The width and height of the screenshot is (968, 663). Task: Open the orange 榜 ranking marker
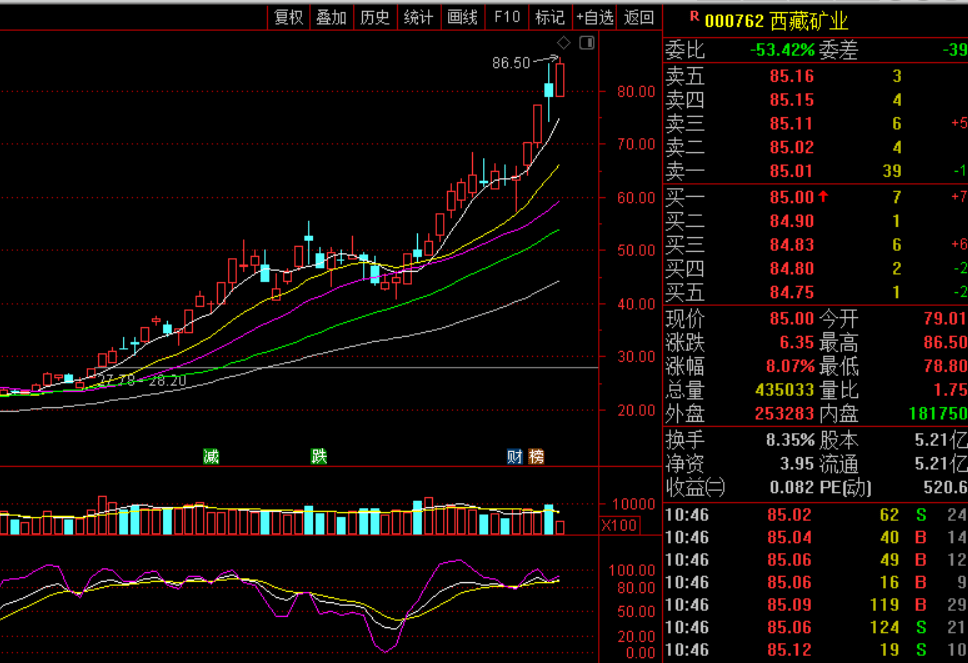[537, 457]
